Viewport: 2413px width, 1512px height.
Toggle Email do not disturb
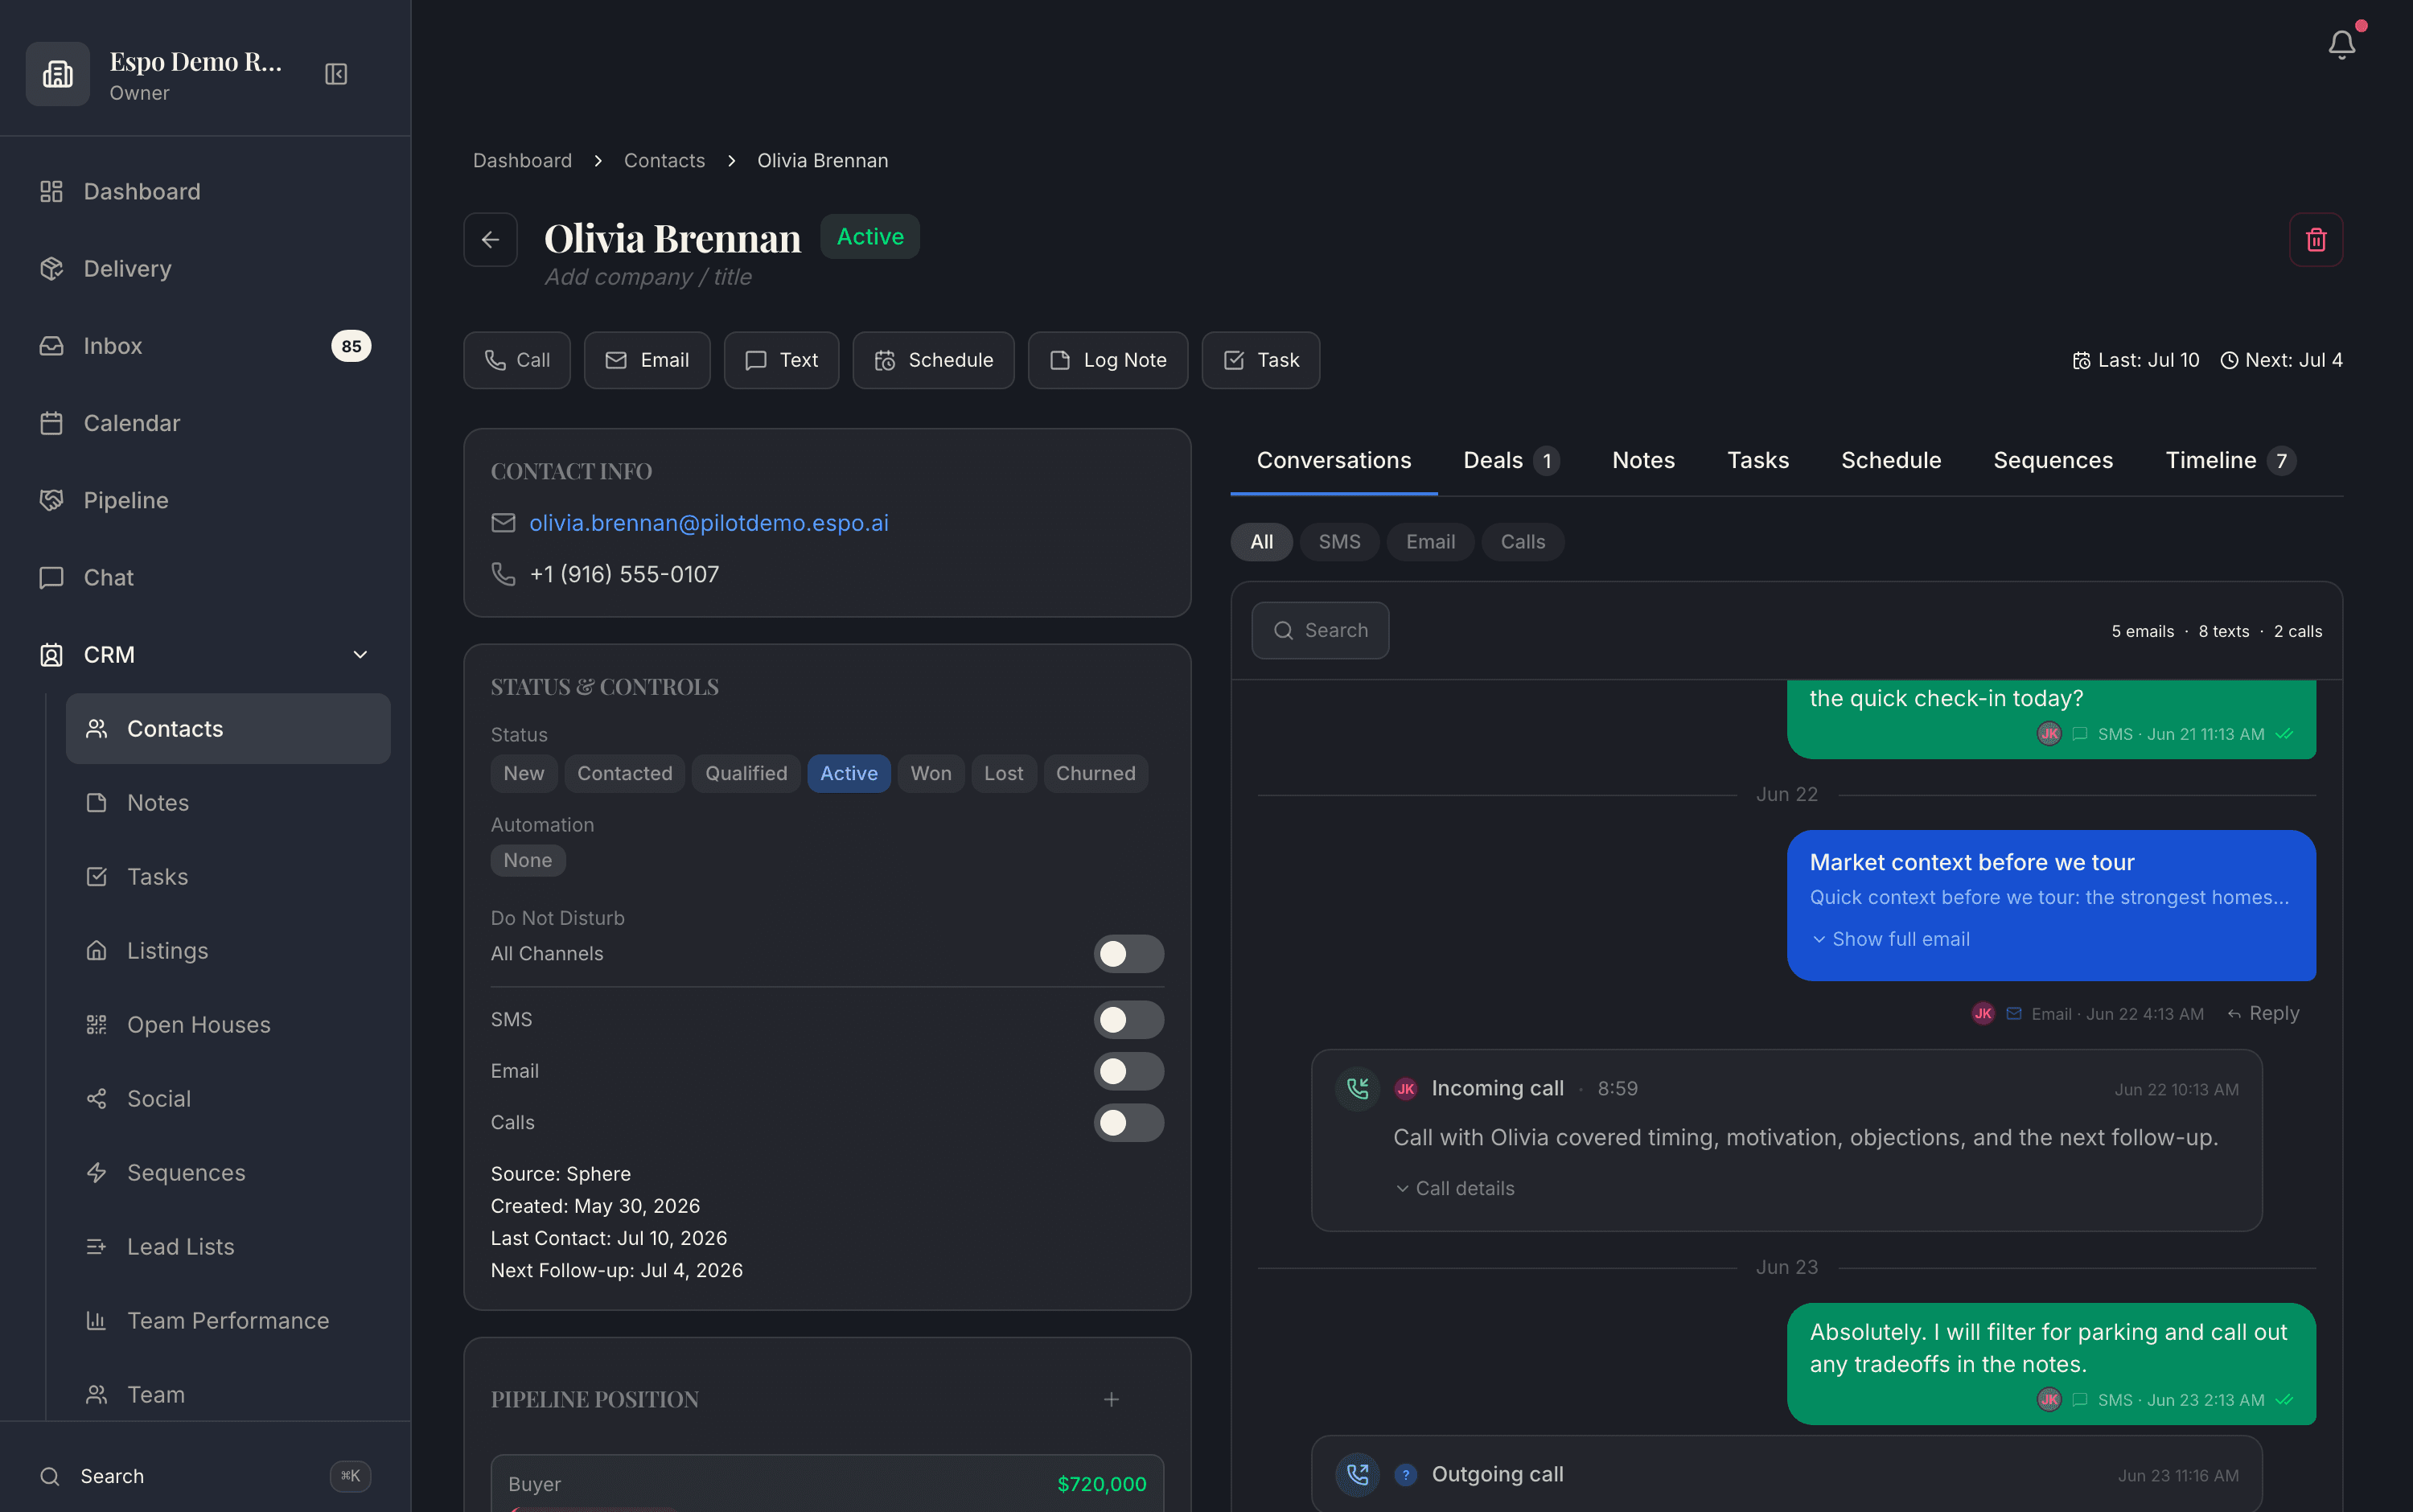[1128, 1071]
